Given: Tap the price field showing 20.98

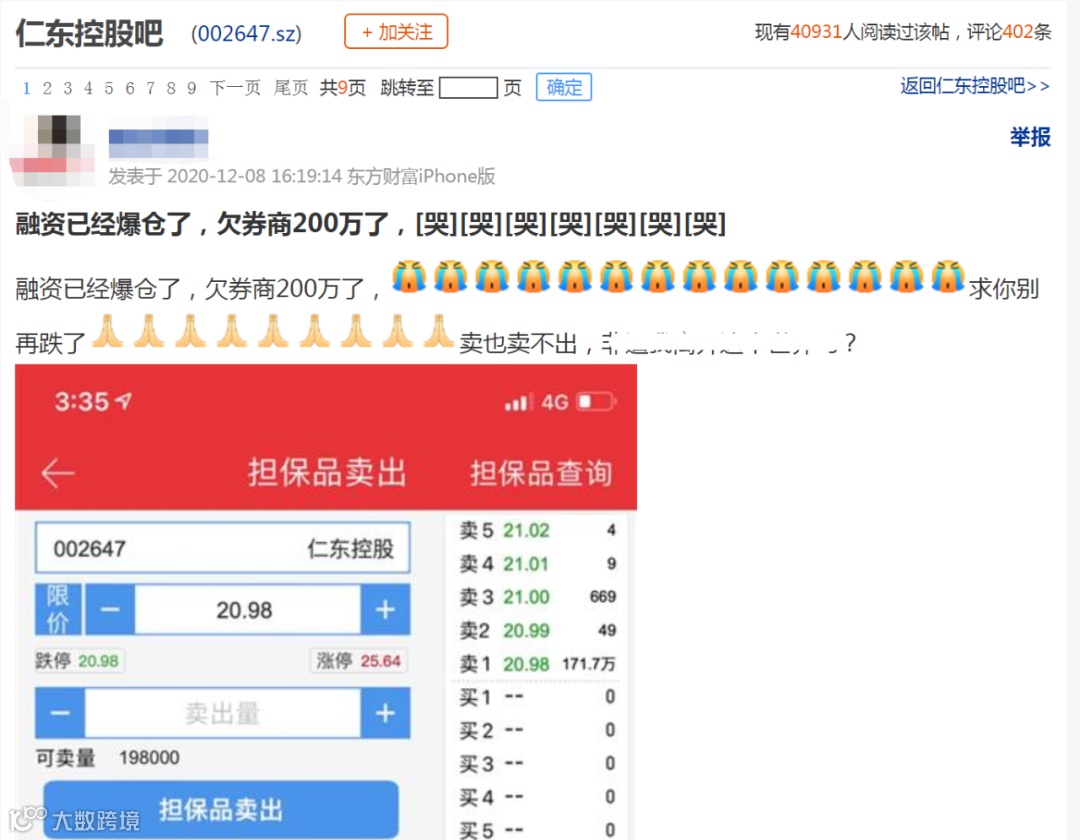Looking at the screenshot, I should tap(247, 609).
